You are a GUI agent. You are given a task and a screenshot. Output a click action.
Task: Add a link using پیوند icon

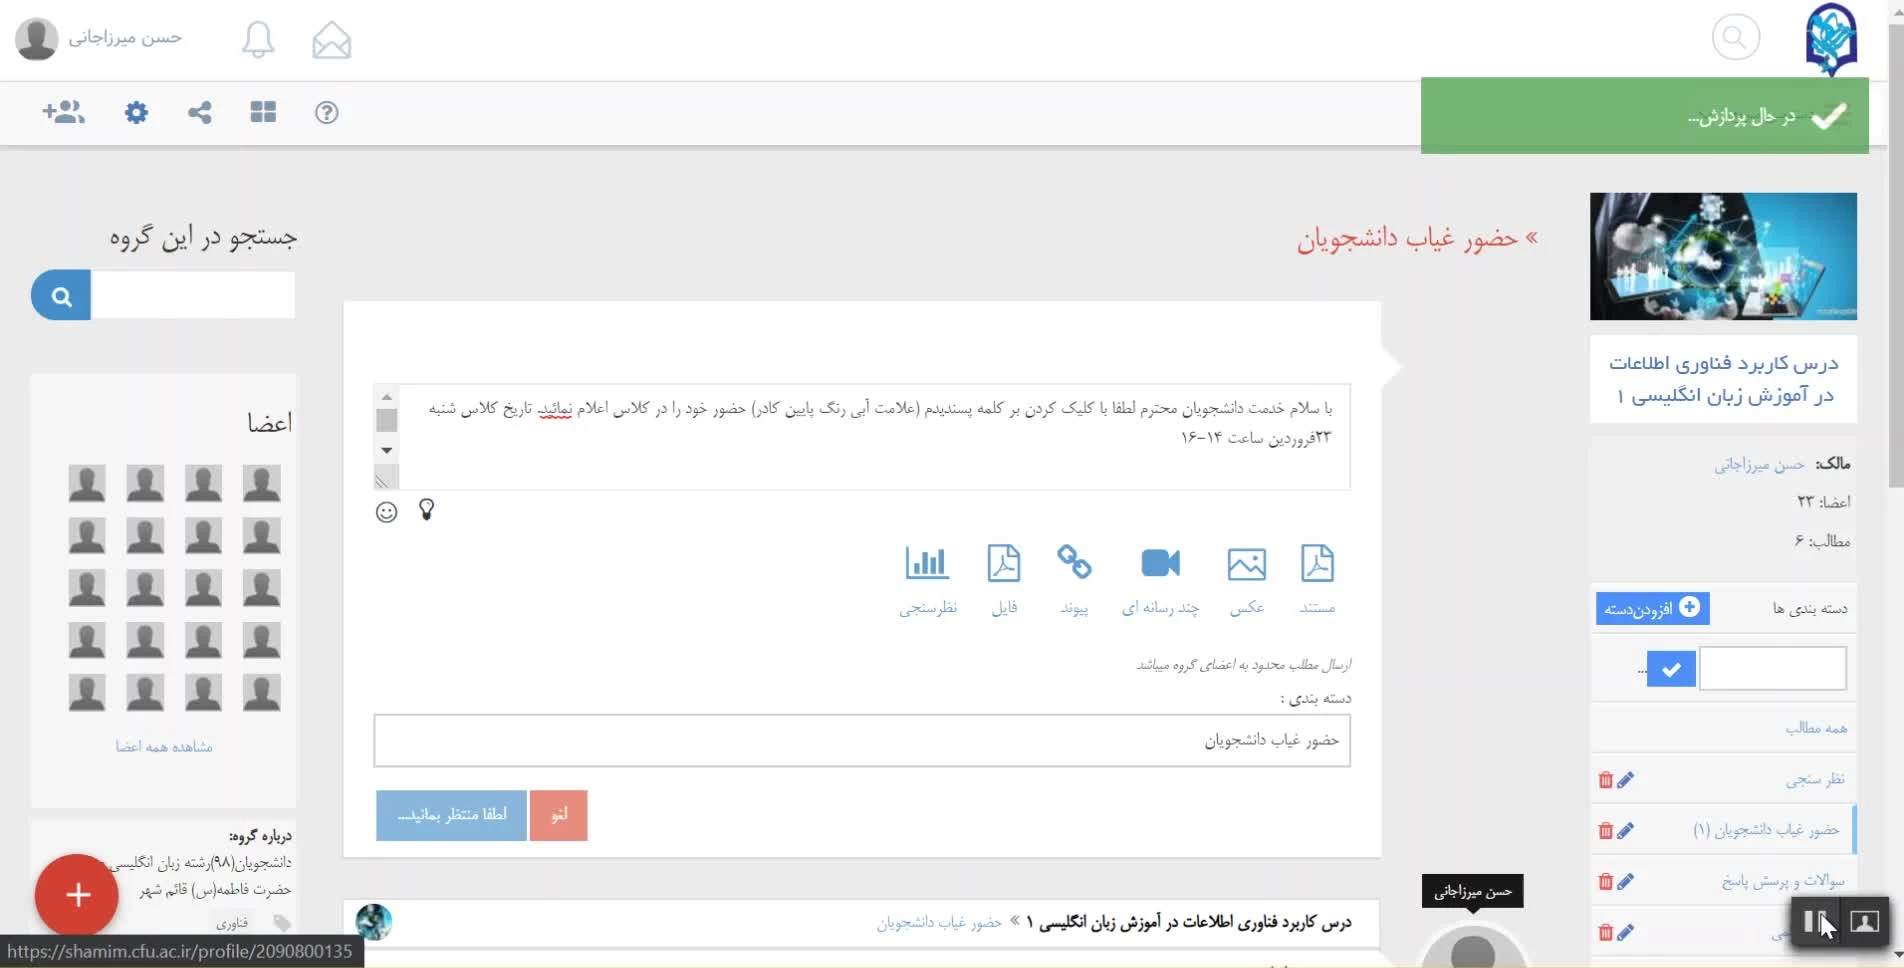point(1074,578)
